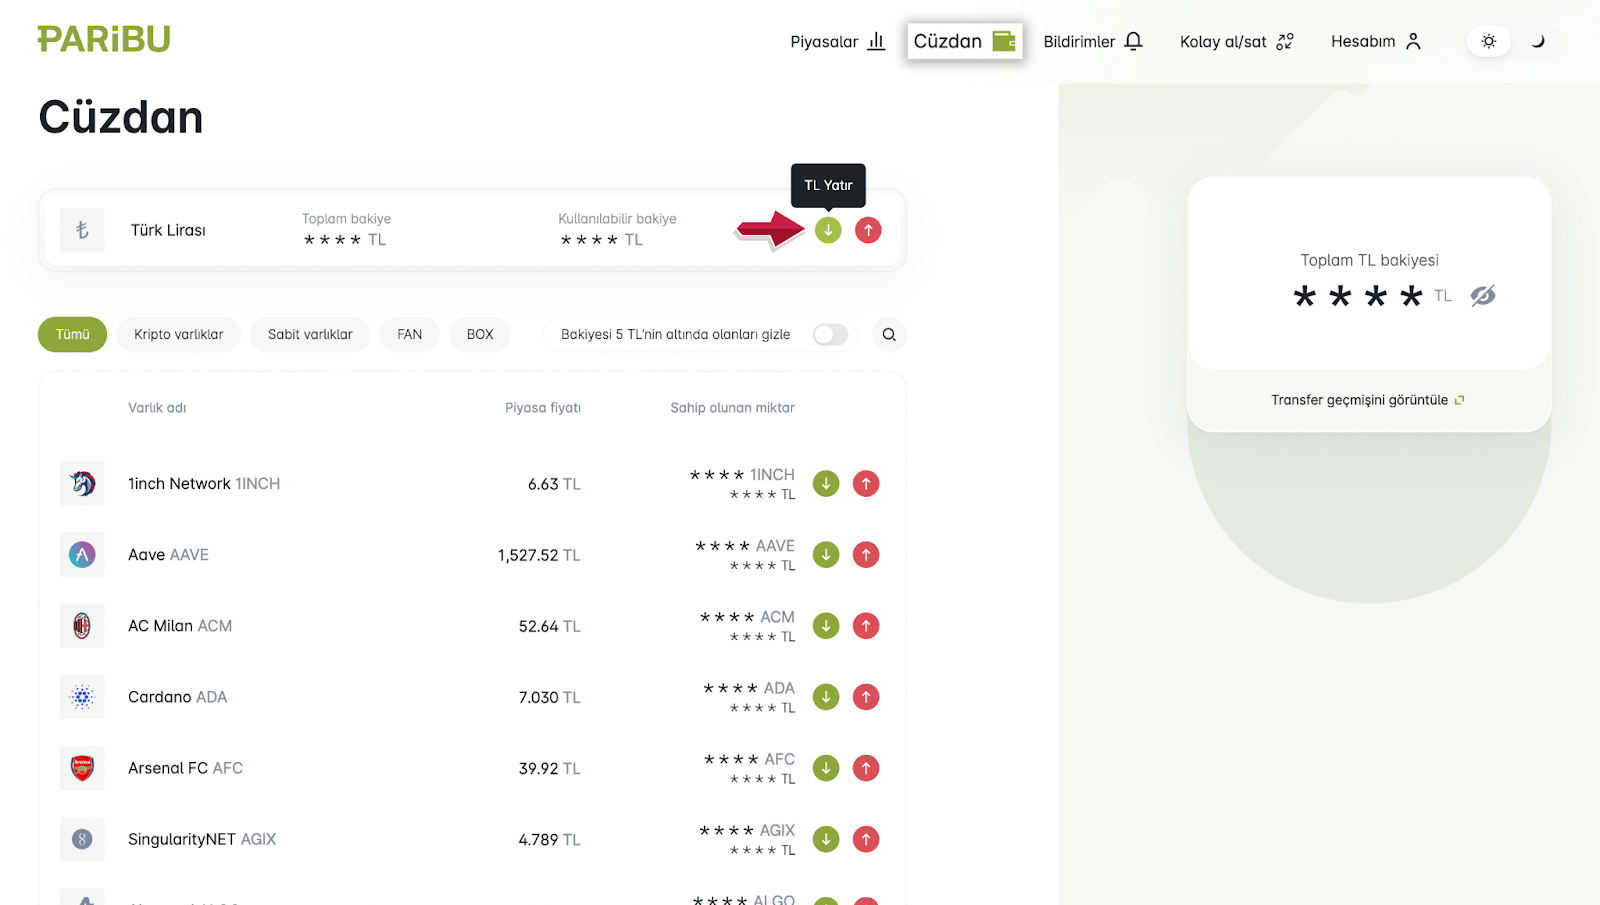Click the Aave logo

pos(82,555)
